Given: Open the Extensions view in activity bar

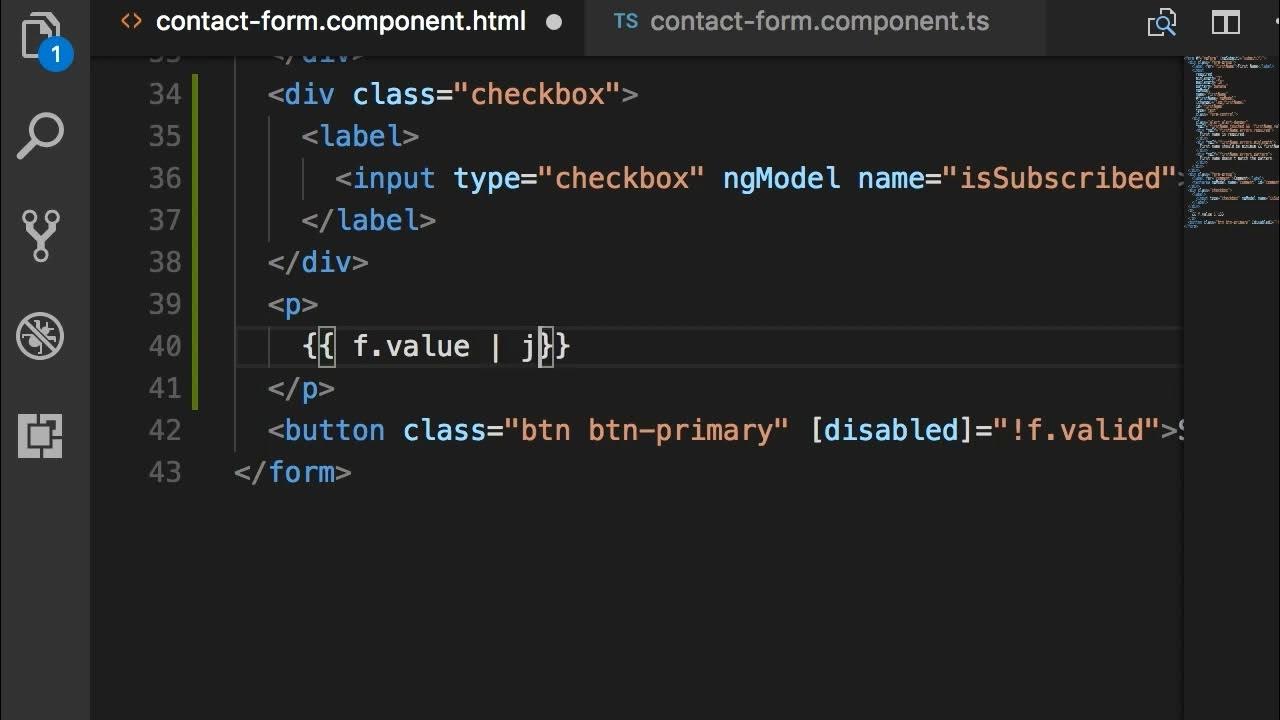Looking at the screenshot, I should click(x=40, y=436).
